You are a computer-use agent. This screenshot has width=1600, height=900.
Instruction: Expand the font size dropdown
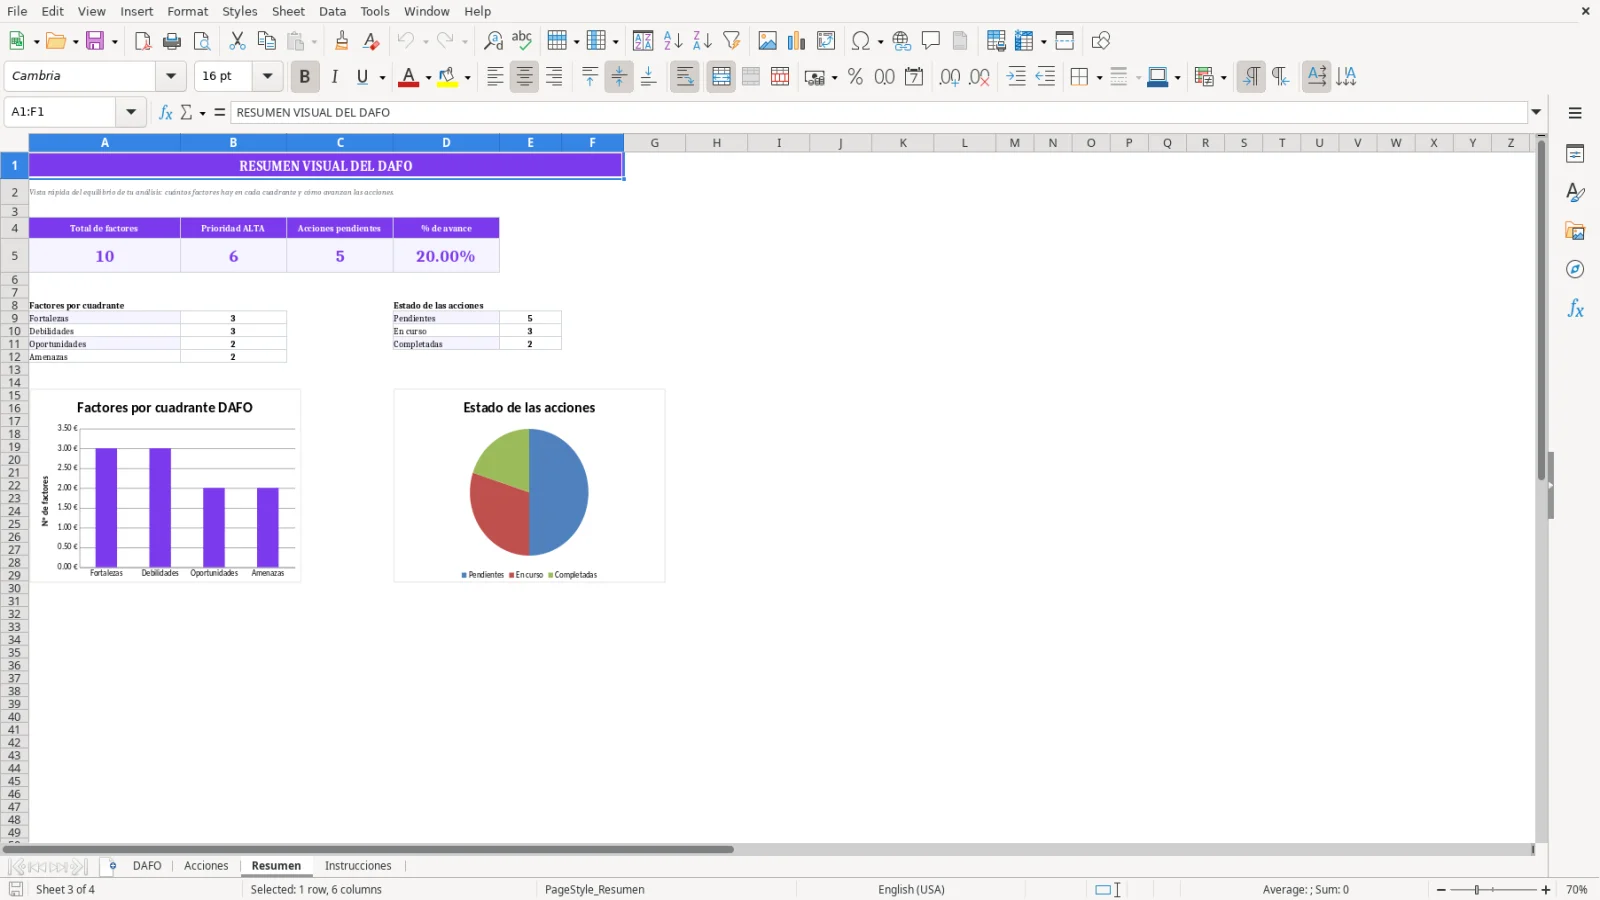tap(267, 76)
